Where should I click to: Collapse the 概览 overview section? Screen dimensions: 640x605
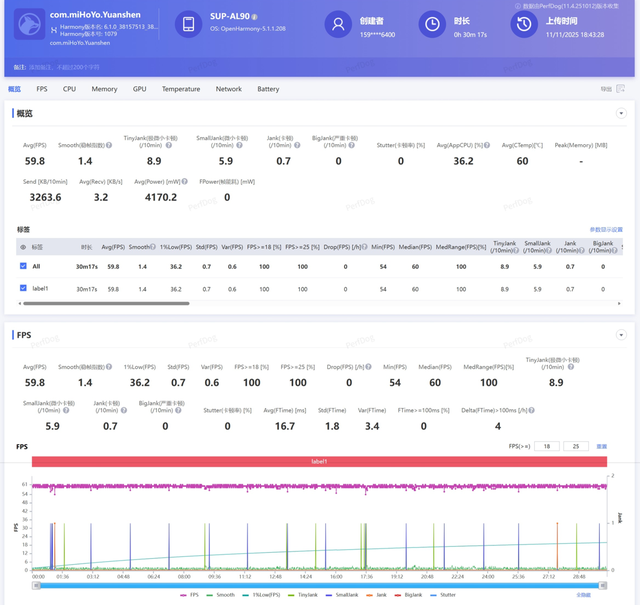click(x=621, y=114)
